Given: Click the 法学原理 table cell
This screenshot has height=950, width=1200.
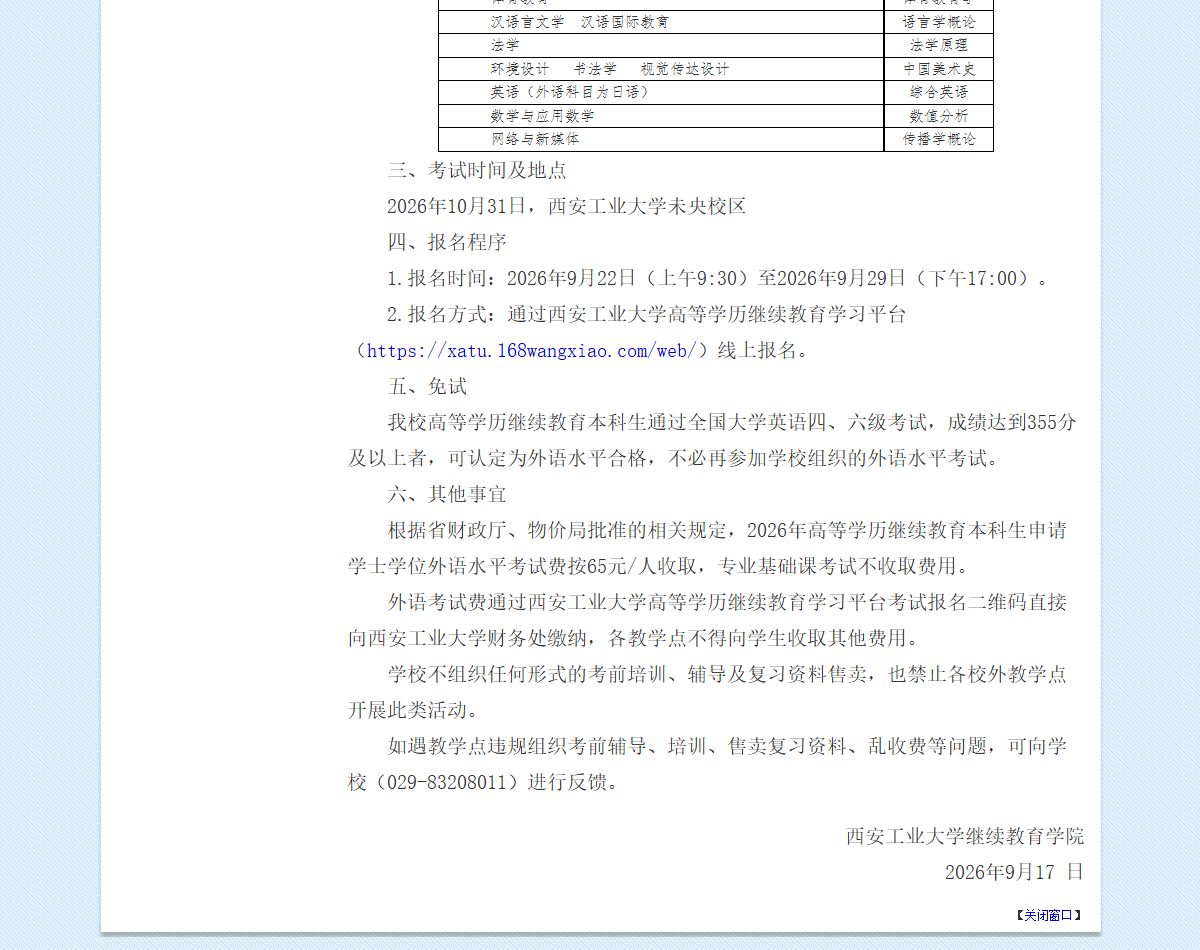Looking at the screenshot, I should (x=939, y=45).
